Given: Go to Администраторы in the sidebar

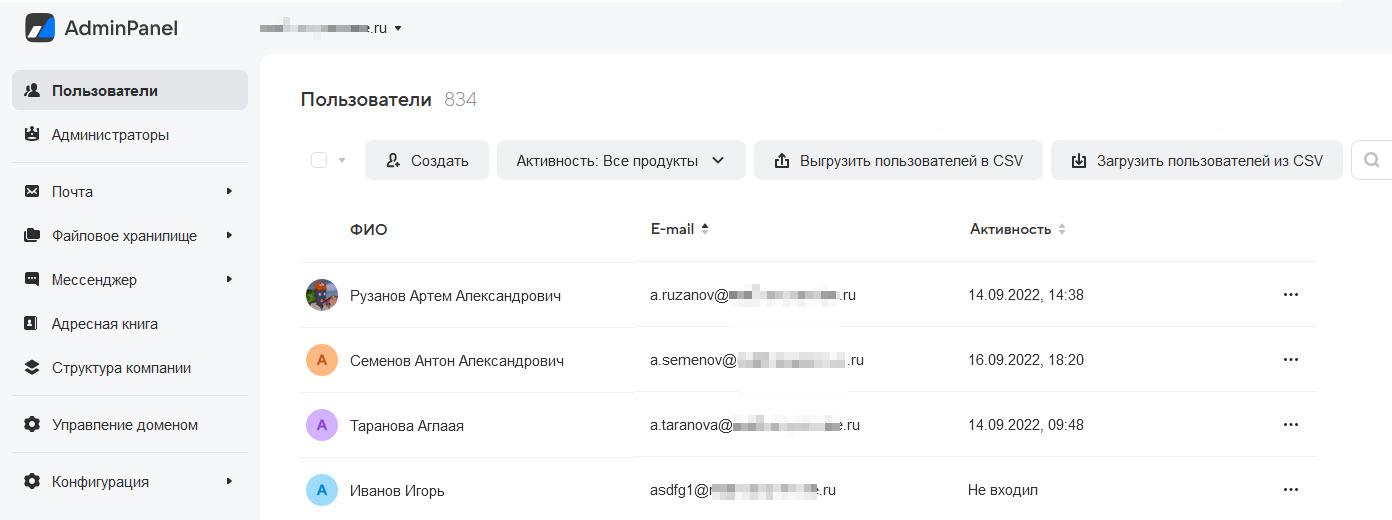Looking at the screenshot, I should point(110,135).
